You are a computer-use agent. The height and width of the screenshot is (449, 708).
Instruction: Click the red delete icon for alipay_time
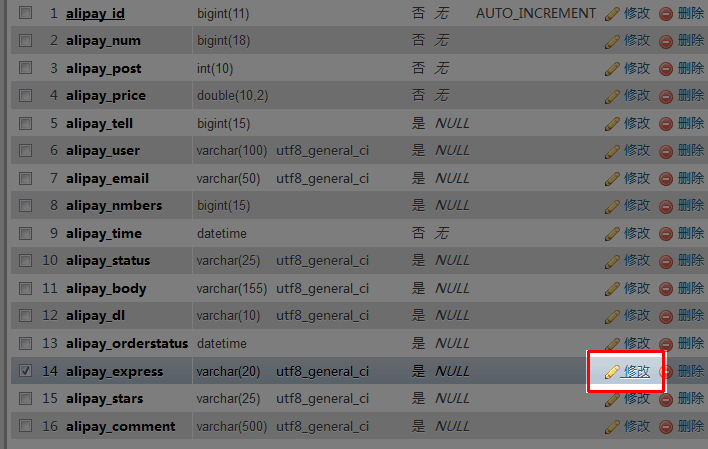click(x=666, y=233)
